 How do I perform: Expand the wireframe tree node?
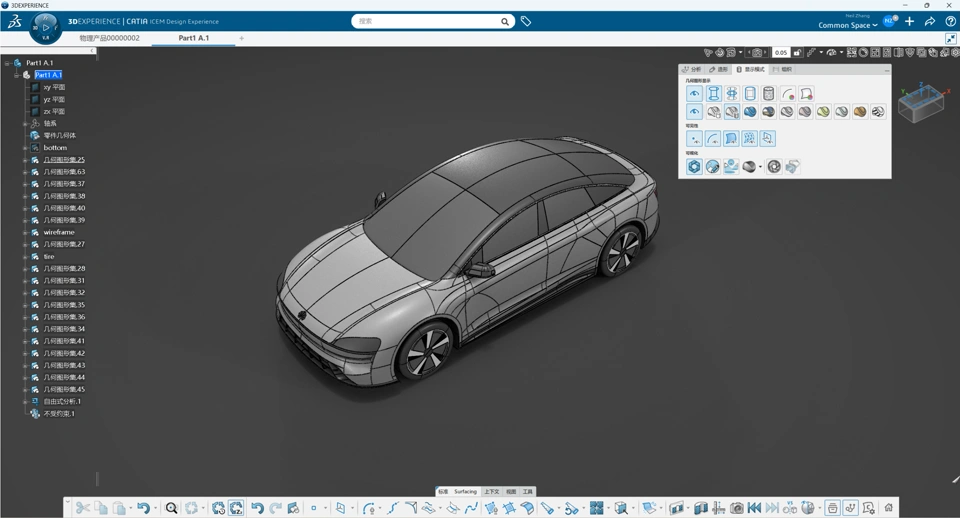(x=25, y=232)
